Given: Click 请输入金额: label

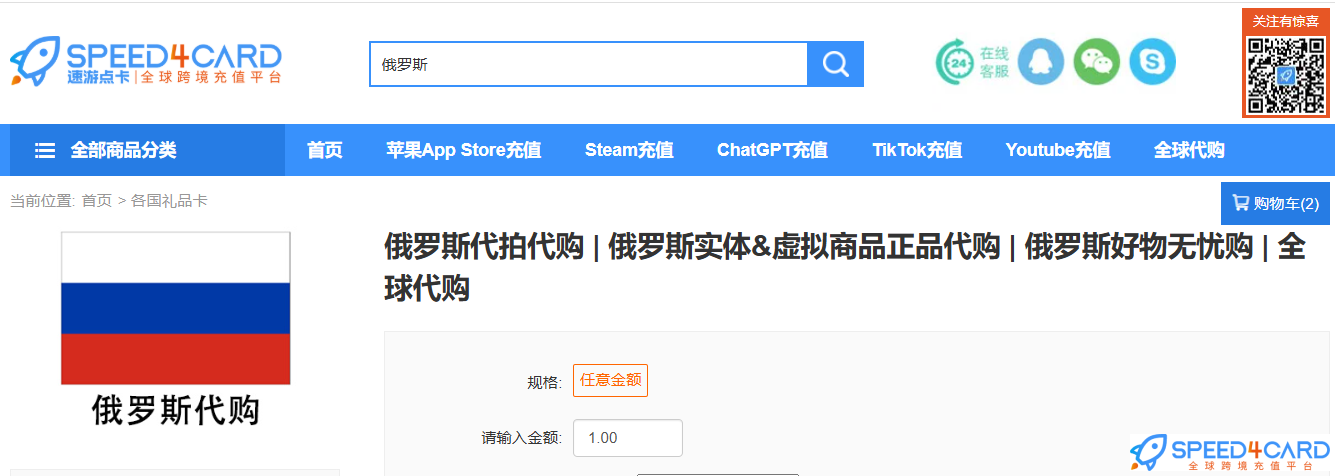Looking at the screenshot, I should (522, 438).
